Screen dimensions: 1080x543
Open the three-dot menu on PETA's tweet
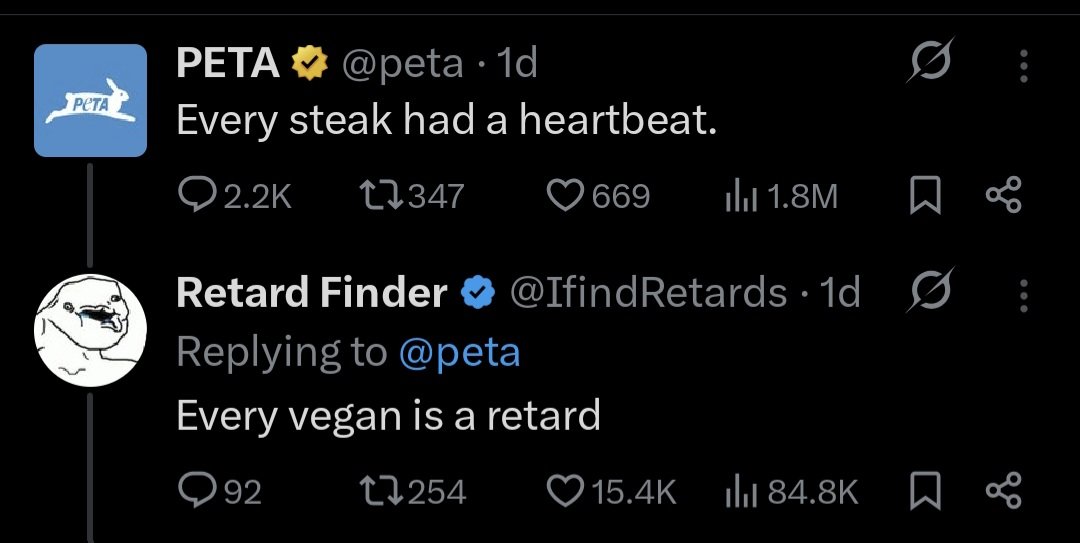coord(1024,65)
